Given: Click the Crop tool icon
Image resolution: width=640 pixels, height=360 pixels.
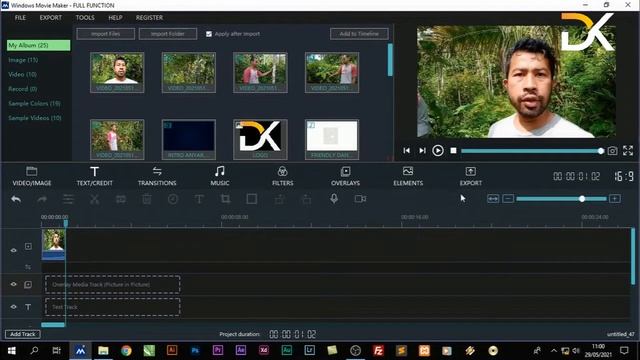Looking at the screenshot, I should tap(225, 199).
